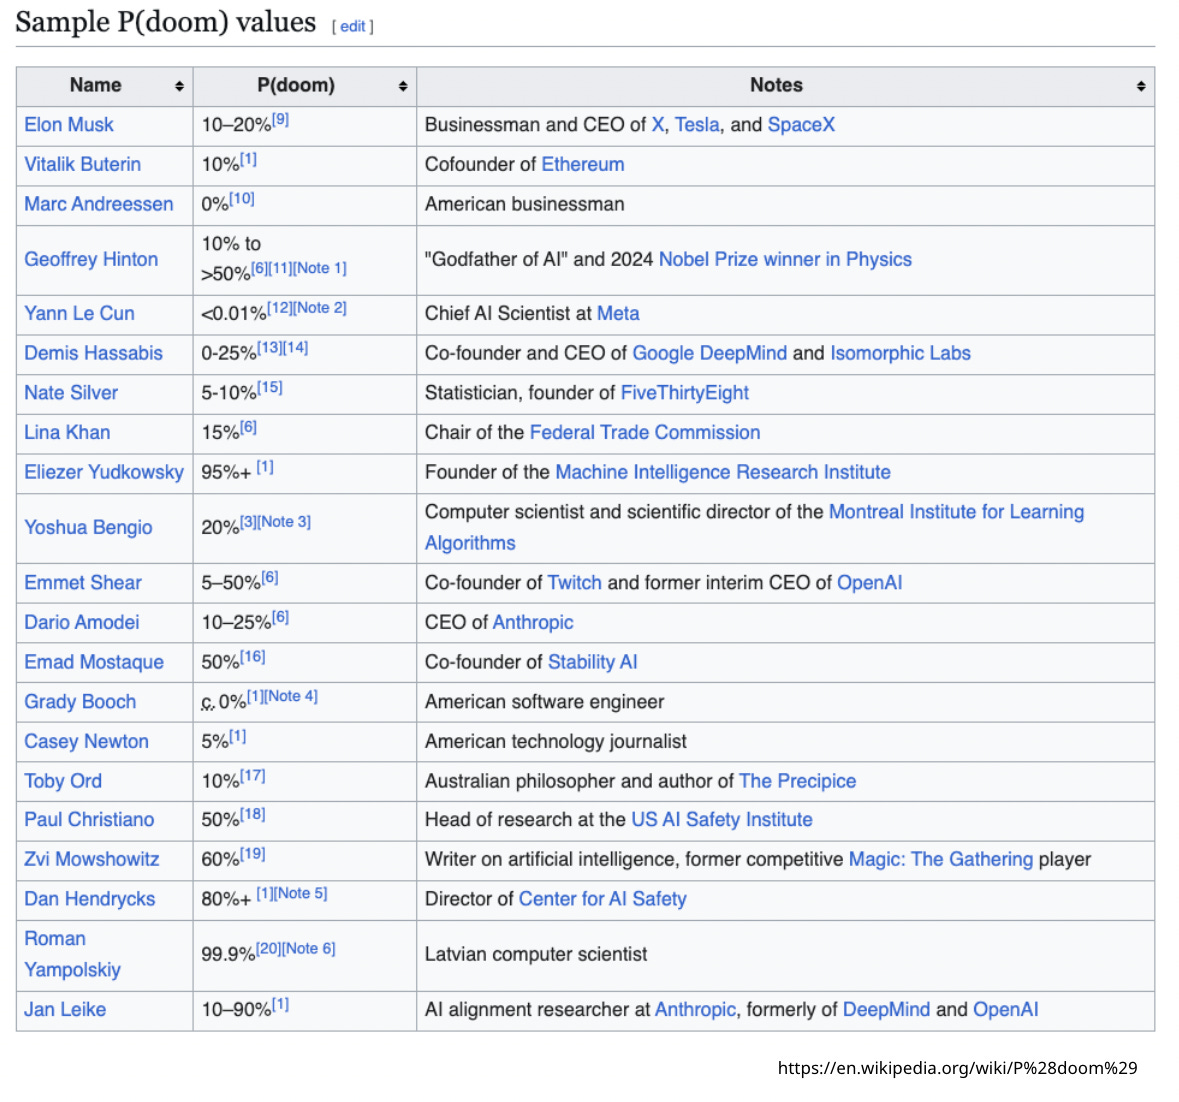Click citation [9] next to 10–20%
The height and width of the screenshot is (1102, 1179).
click(x=280, y=119)
